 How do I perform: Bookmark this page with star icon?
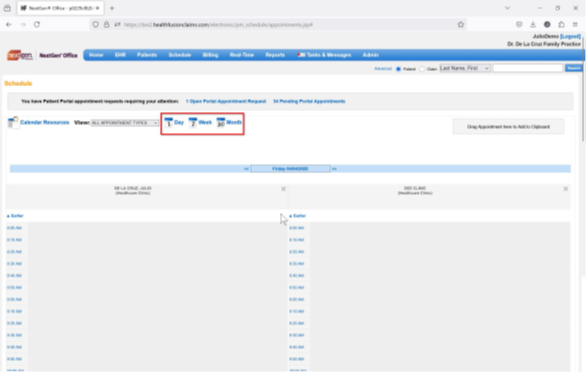(460, 25)
